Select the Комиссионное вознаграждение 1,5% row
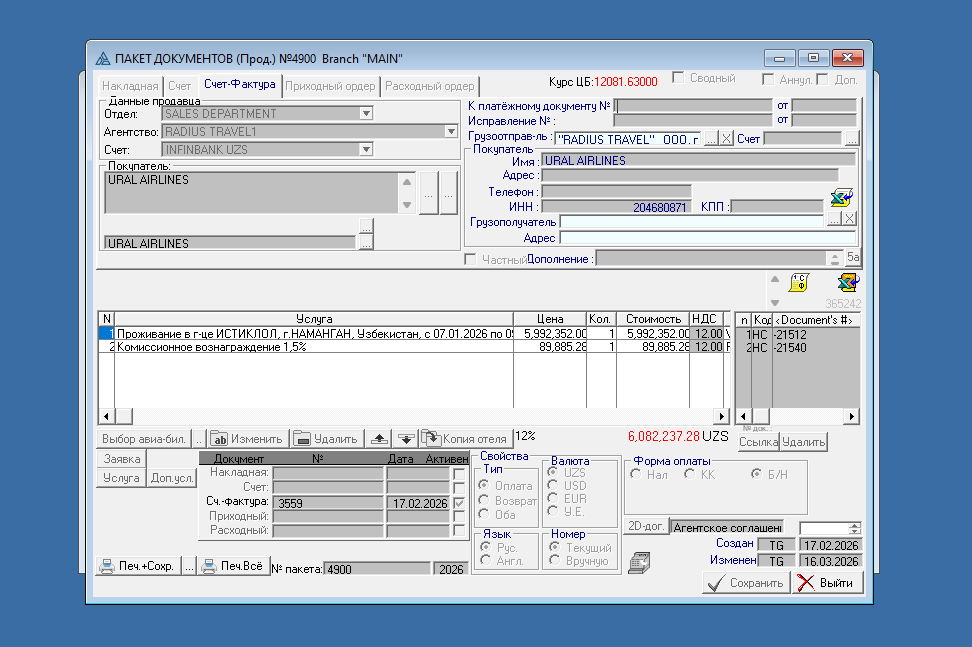 point(413,347)
